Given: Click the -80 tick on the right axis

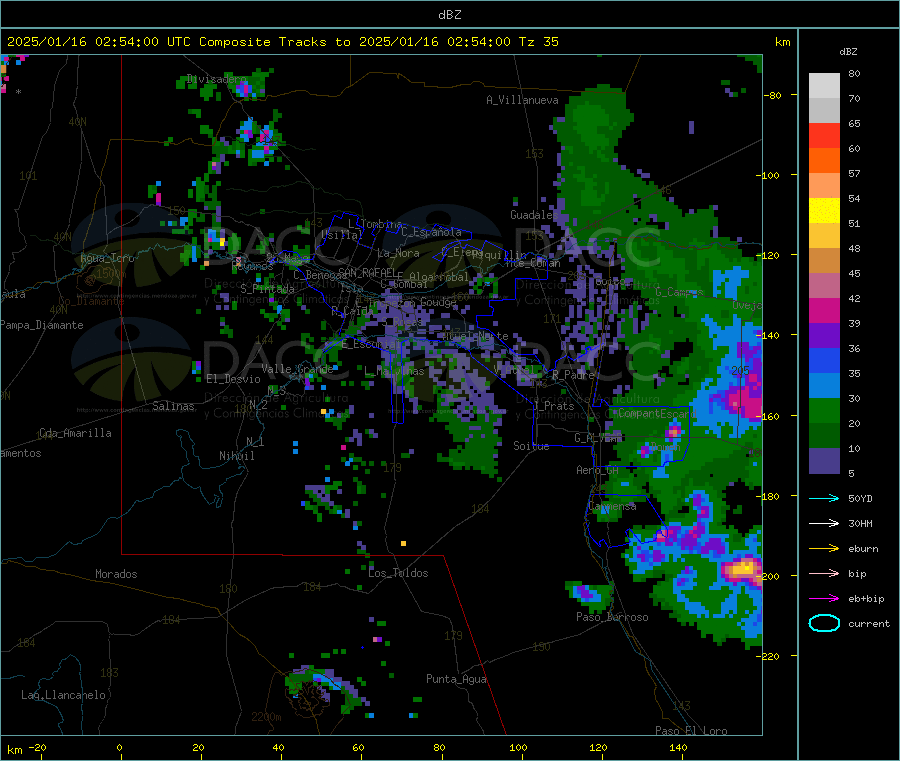Looking at the screenshot, I should pos(771,95).
